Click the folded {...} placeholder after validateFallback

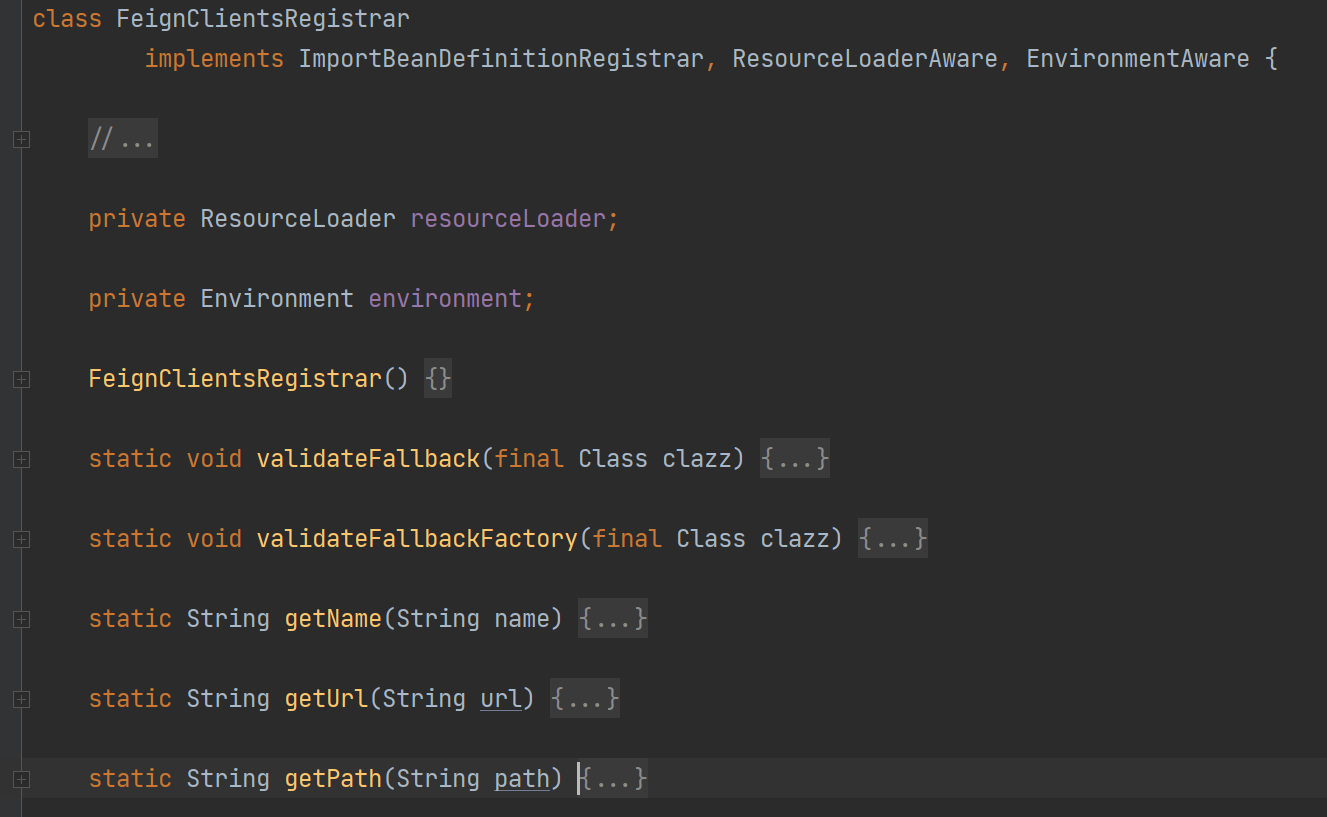(x=794, y=459)
